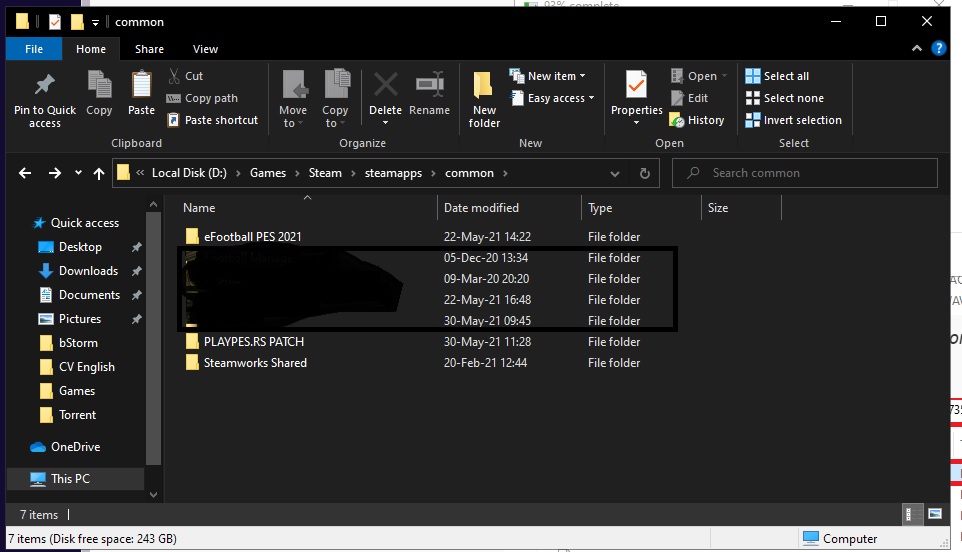
Task: Open the File menu tab
Action: 34,49
